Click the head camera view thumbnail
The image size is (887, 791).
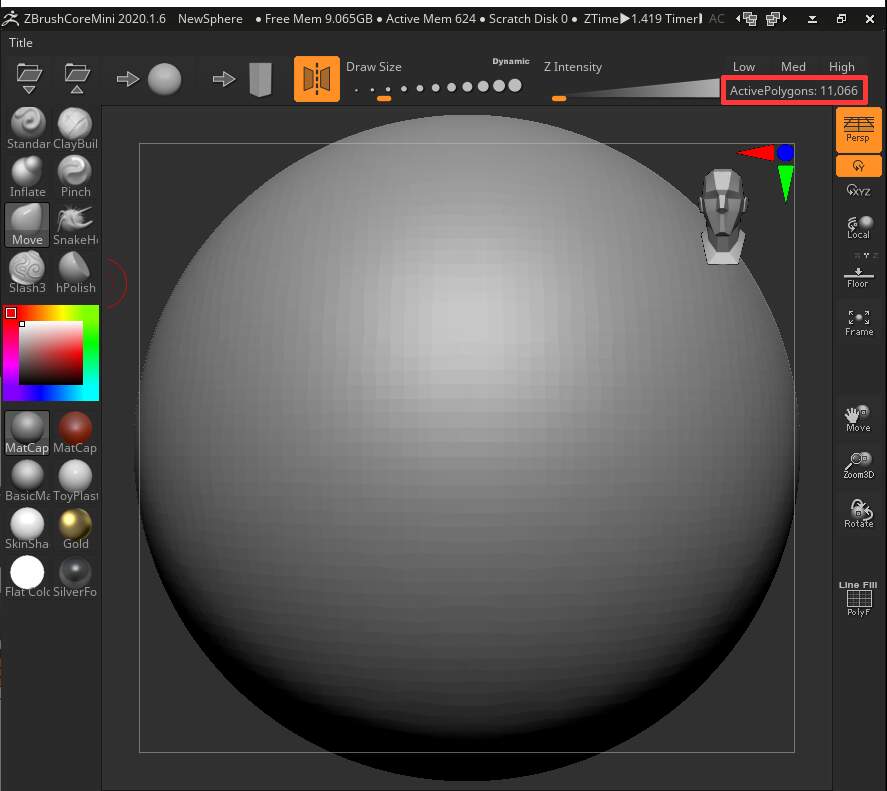click(x=723, y=216)
